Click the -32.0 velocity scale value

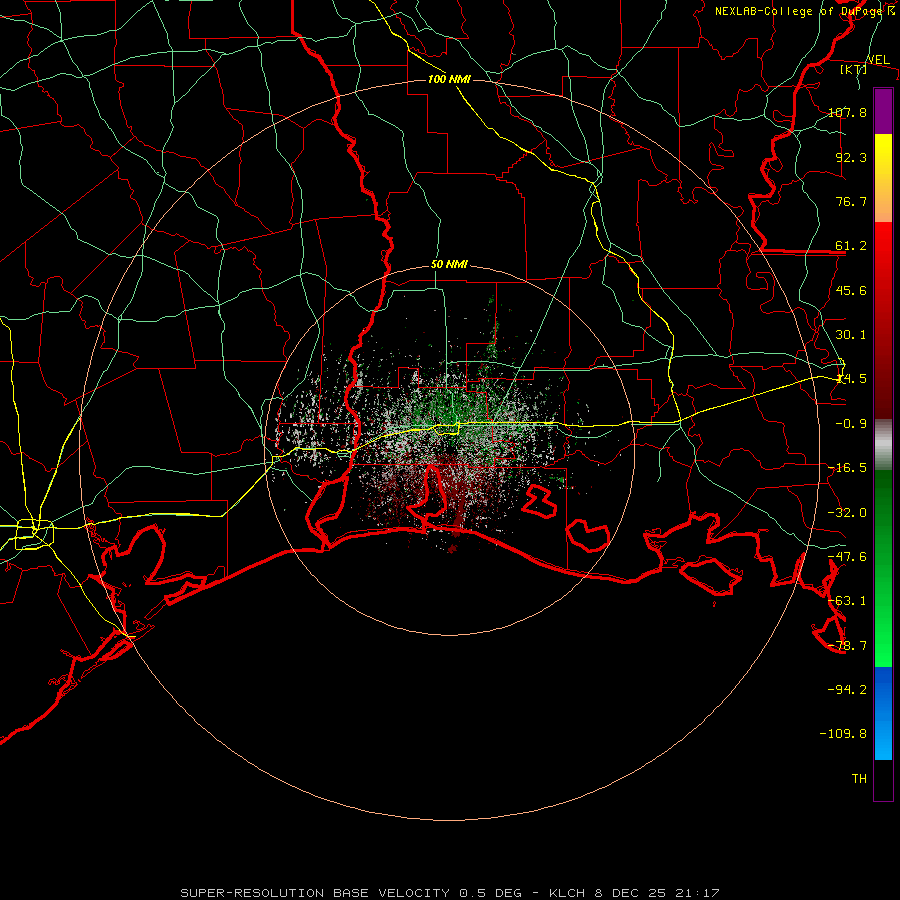(x=847, y=513)
